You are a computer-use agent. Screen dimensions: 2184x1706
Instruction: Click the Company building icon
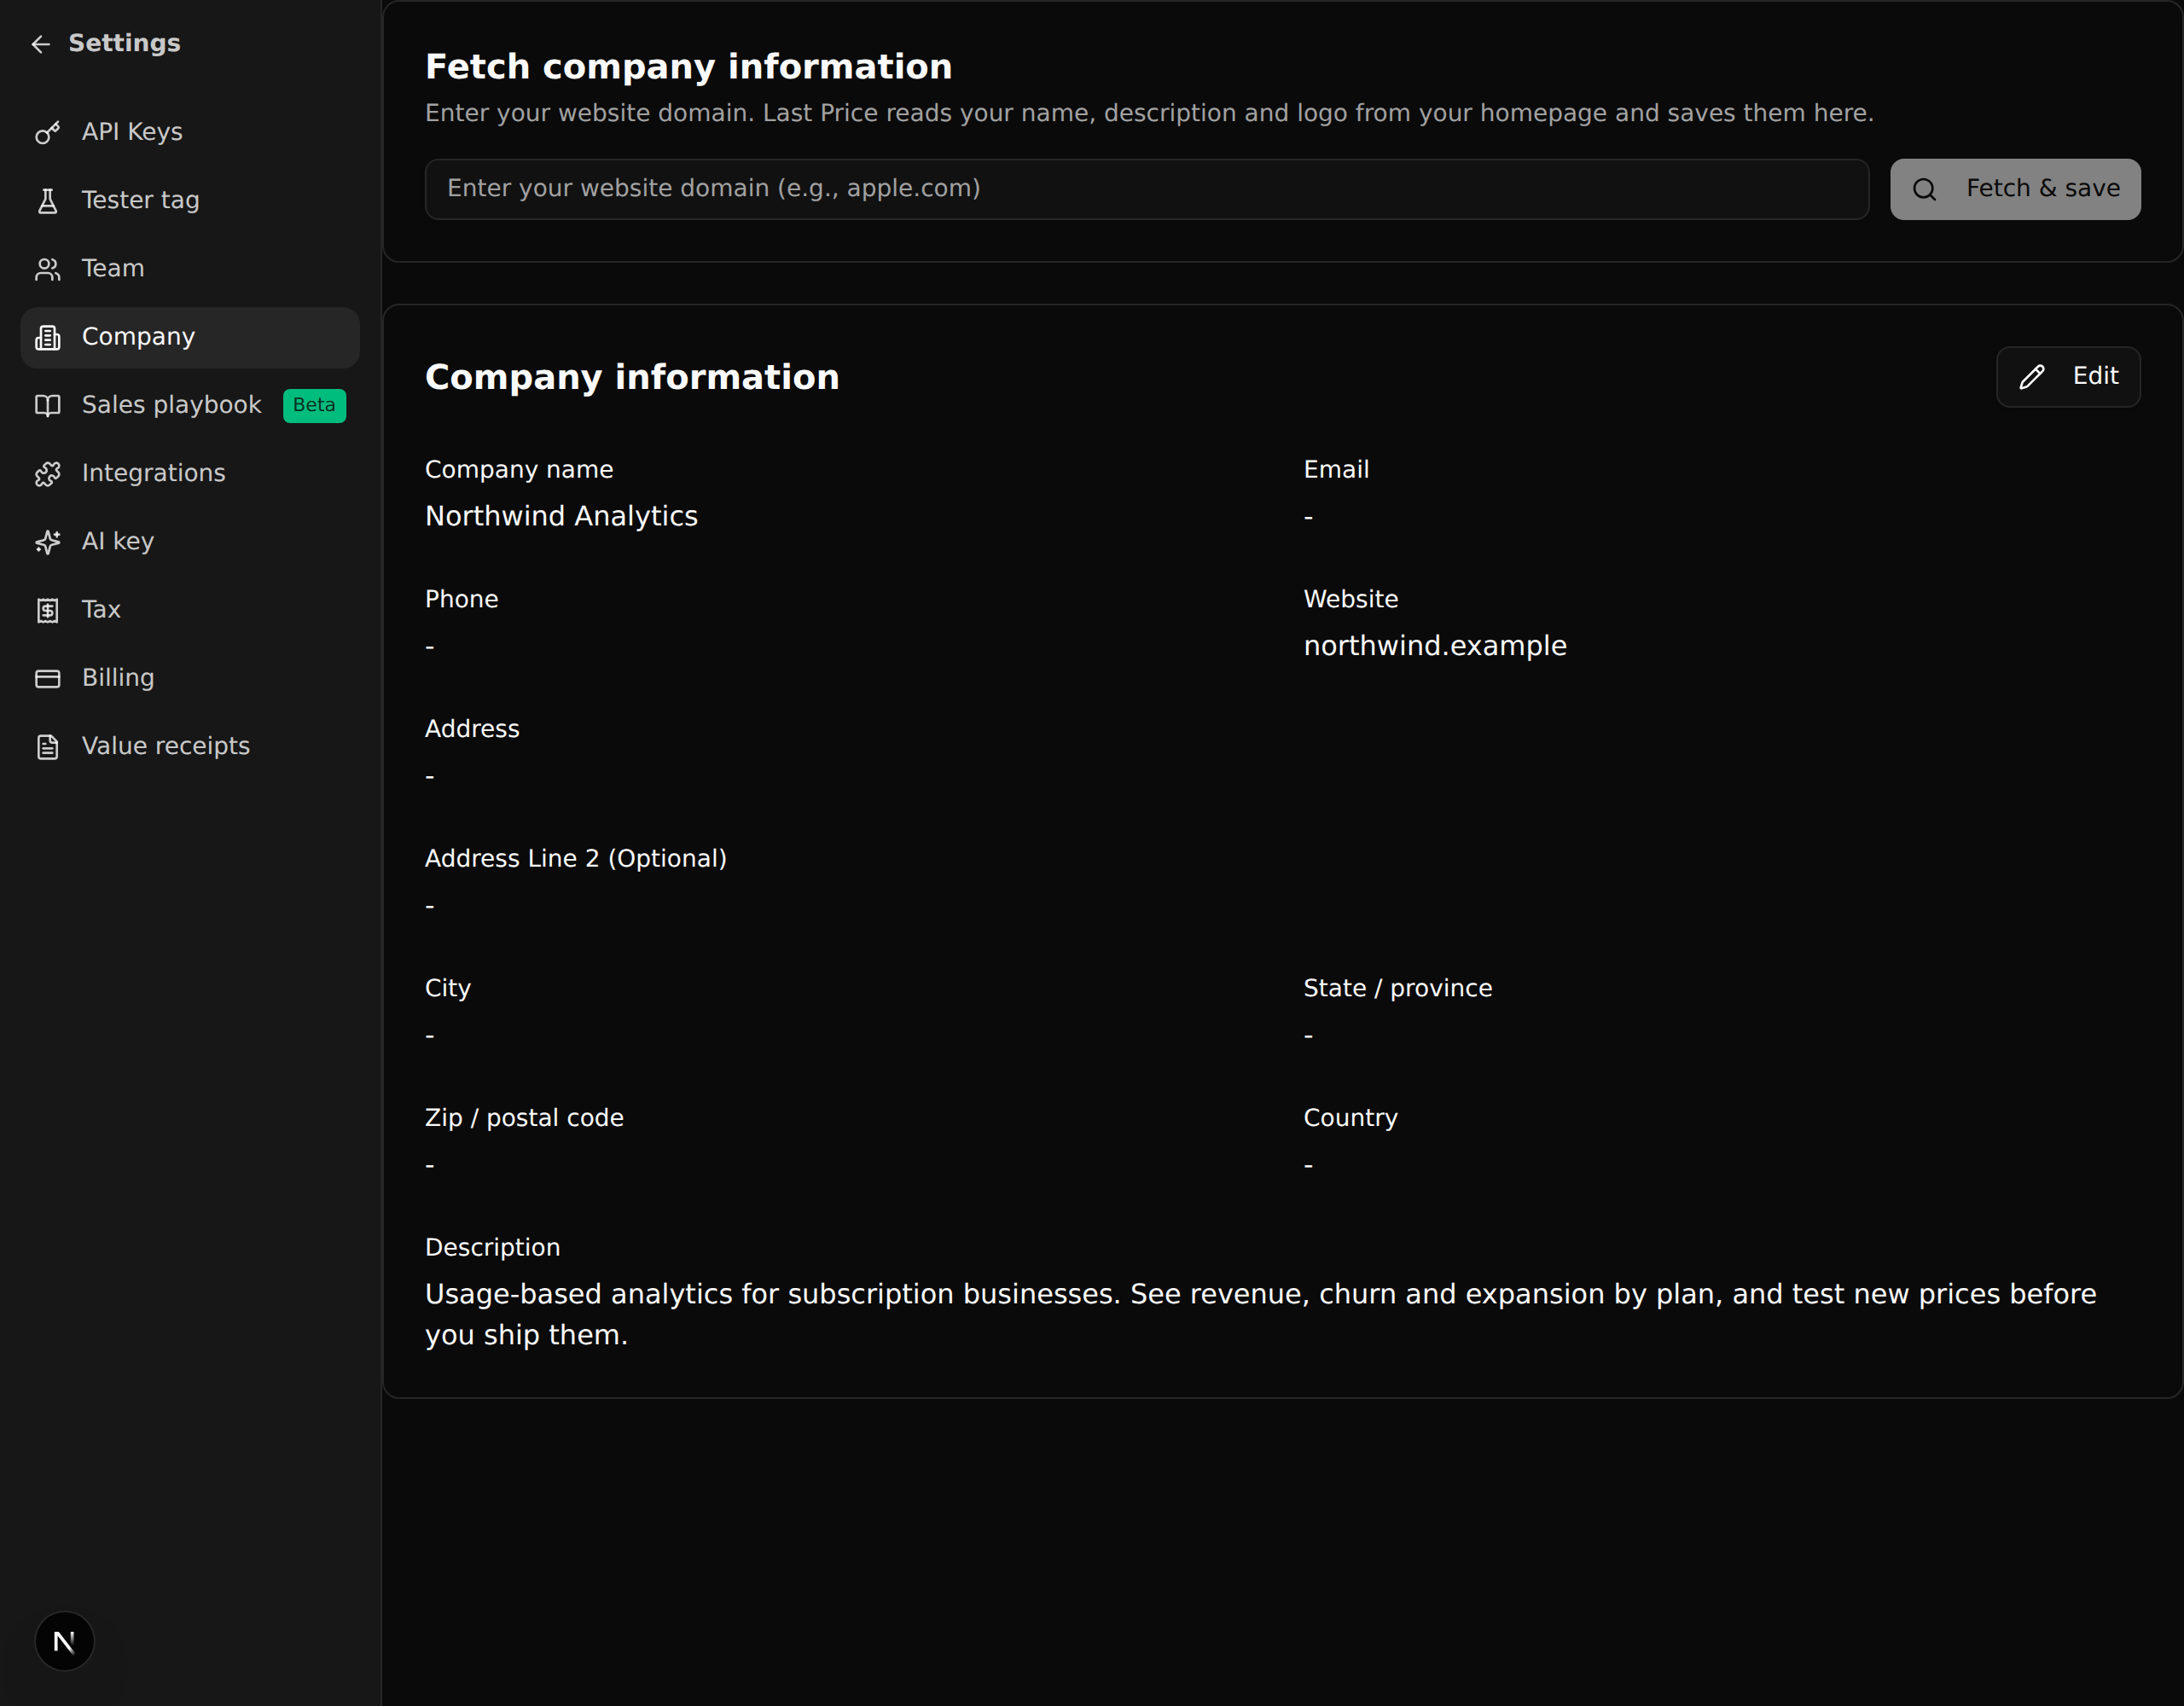tap(48, 337)
